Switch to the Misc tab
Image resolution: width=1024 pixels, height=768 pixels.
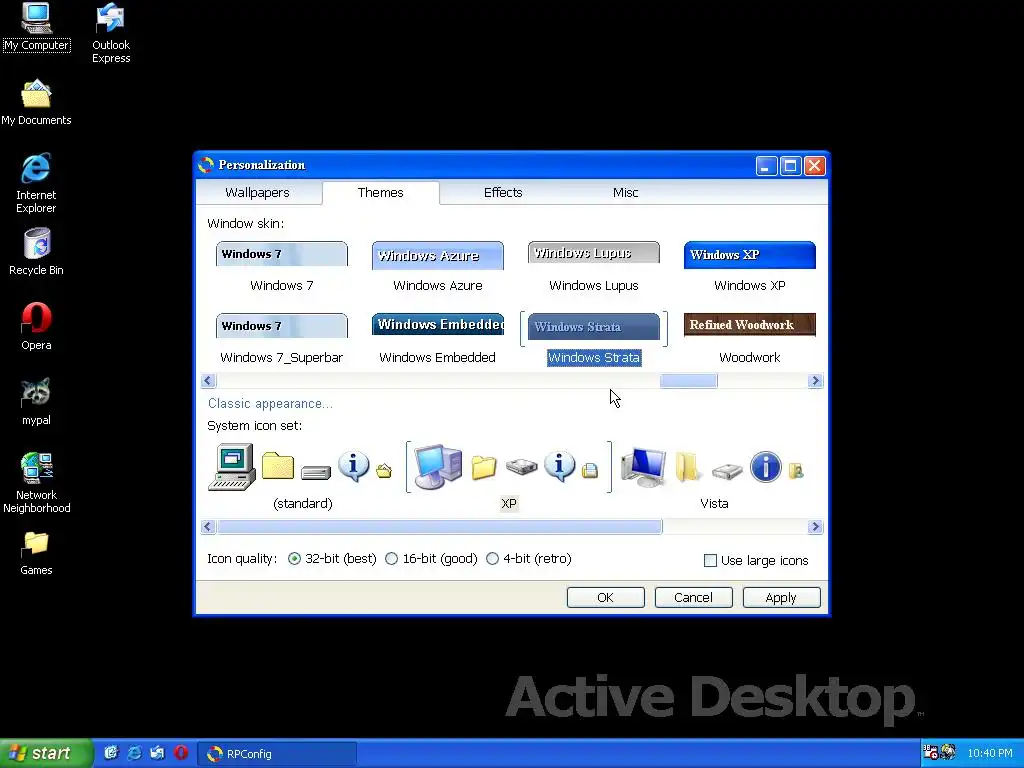[x=625, y=193]
